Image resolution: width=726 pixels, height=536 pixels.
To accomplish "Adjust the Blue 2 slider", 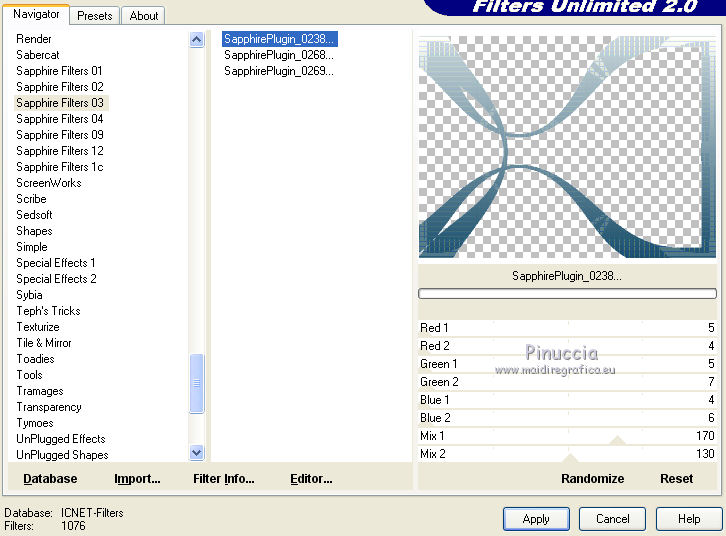I will coord(567,418).
